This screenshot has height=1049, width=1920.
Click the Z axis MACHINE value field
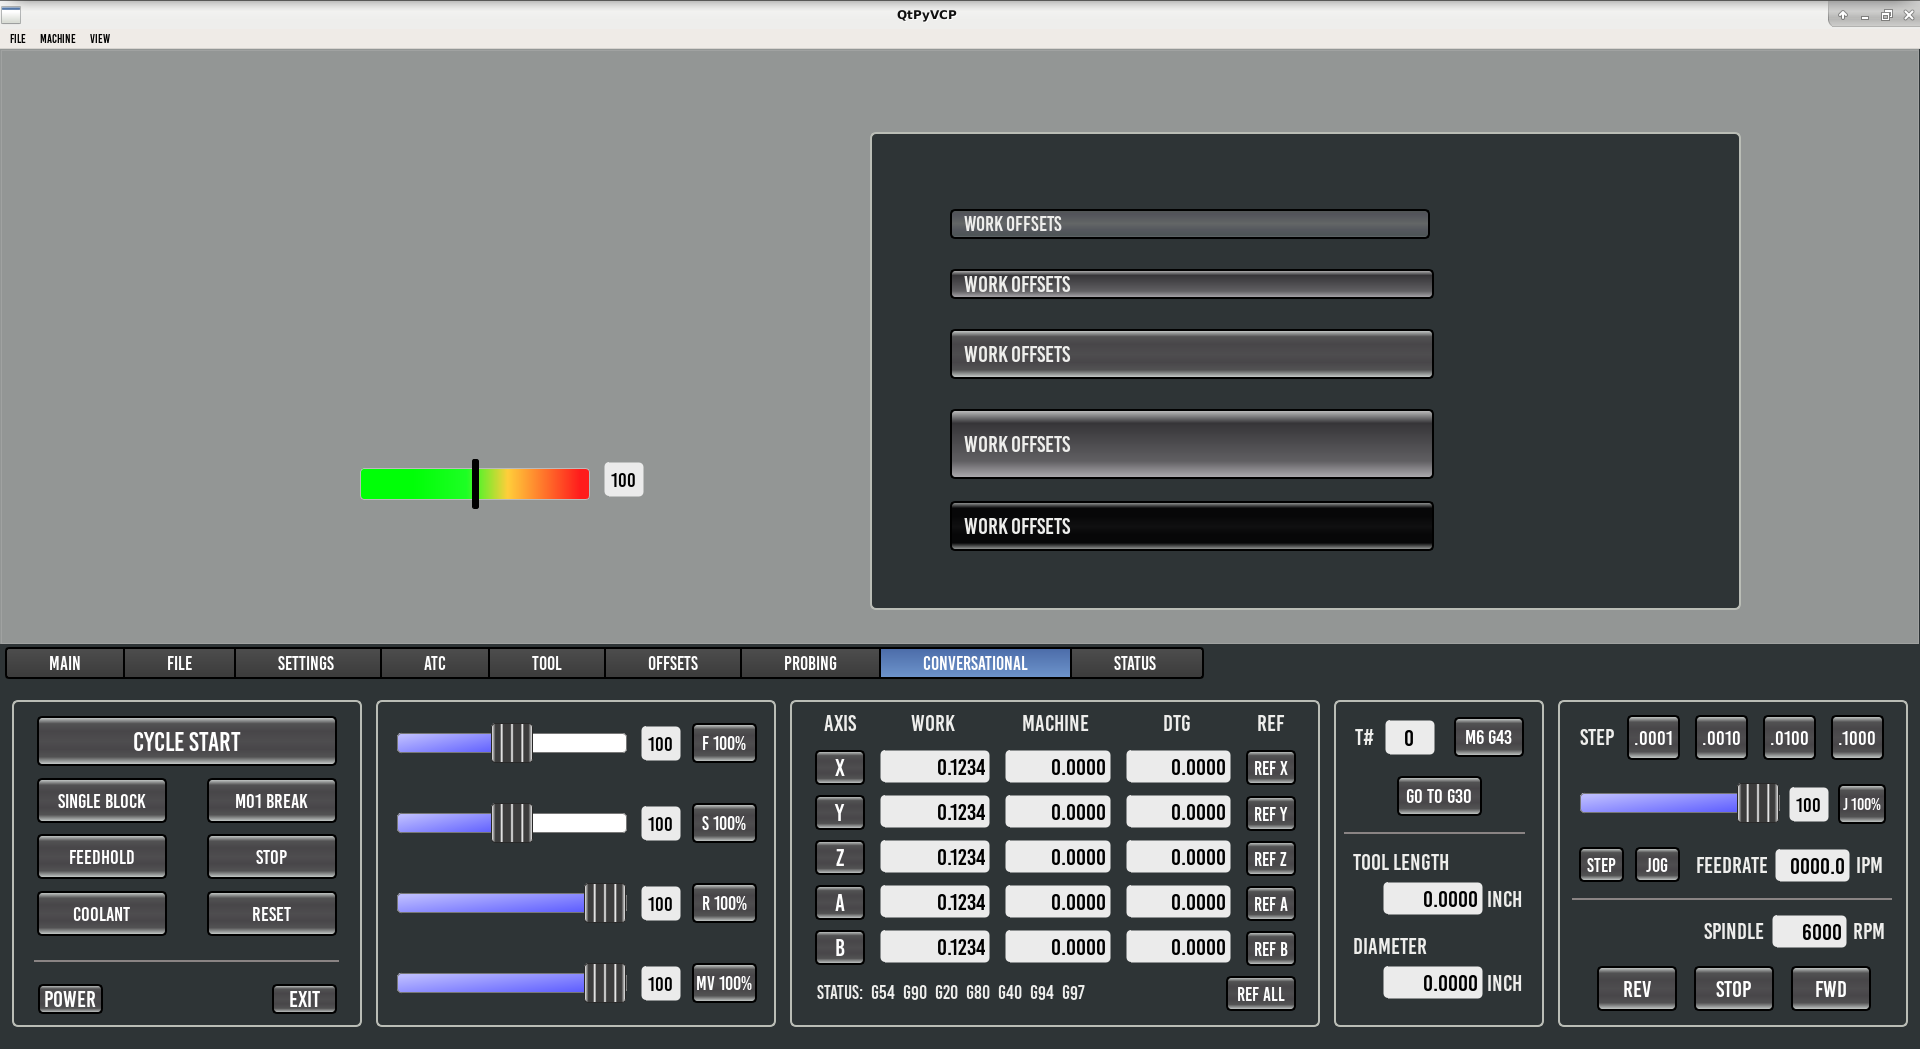click(1058, 857)
